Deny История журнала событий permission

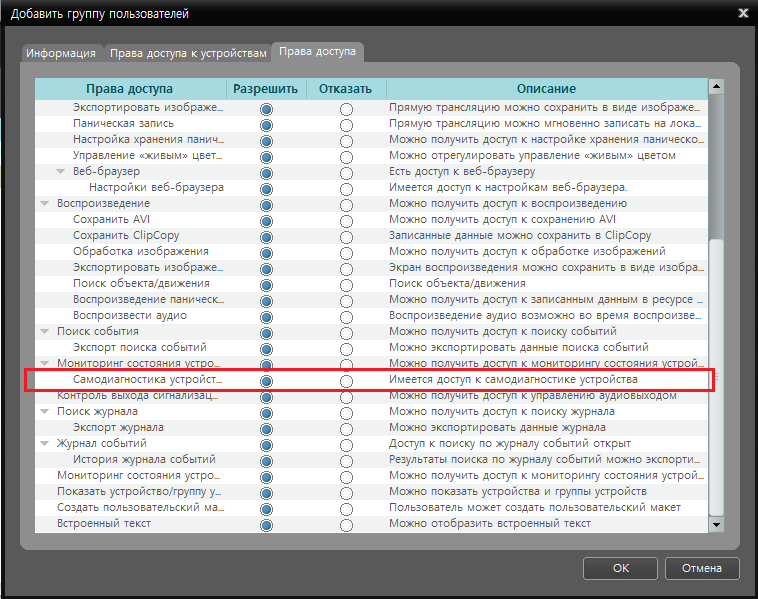(346, 461)
